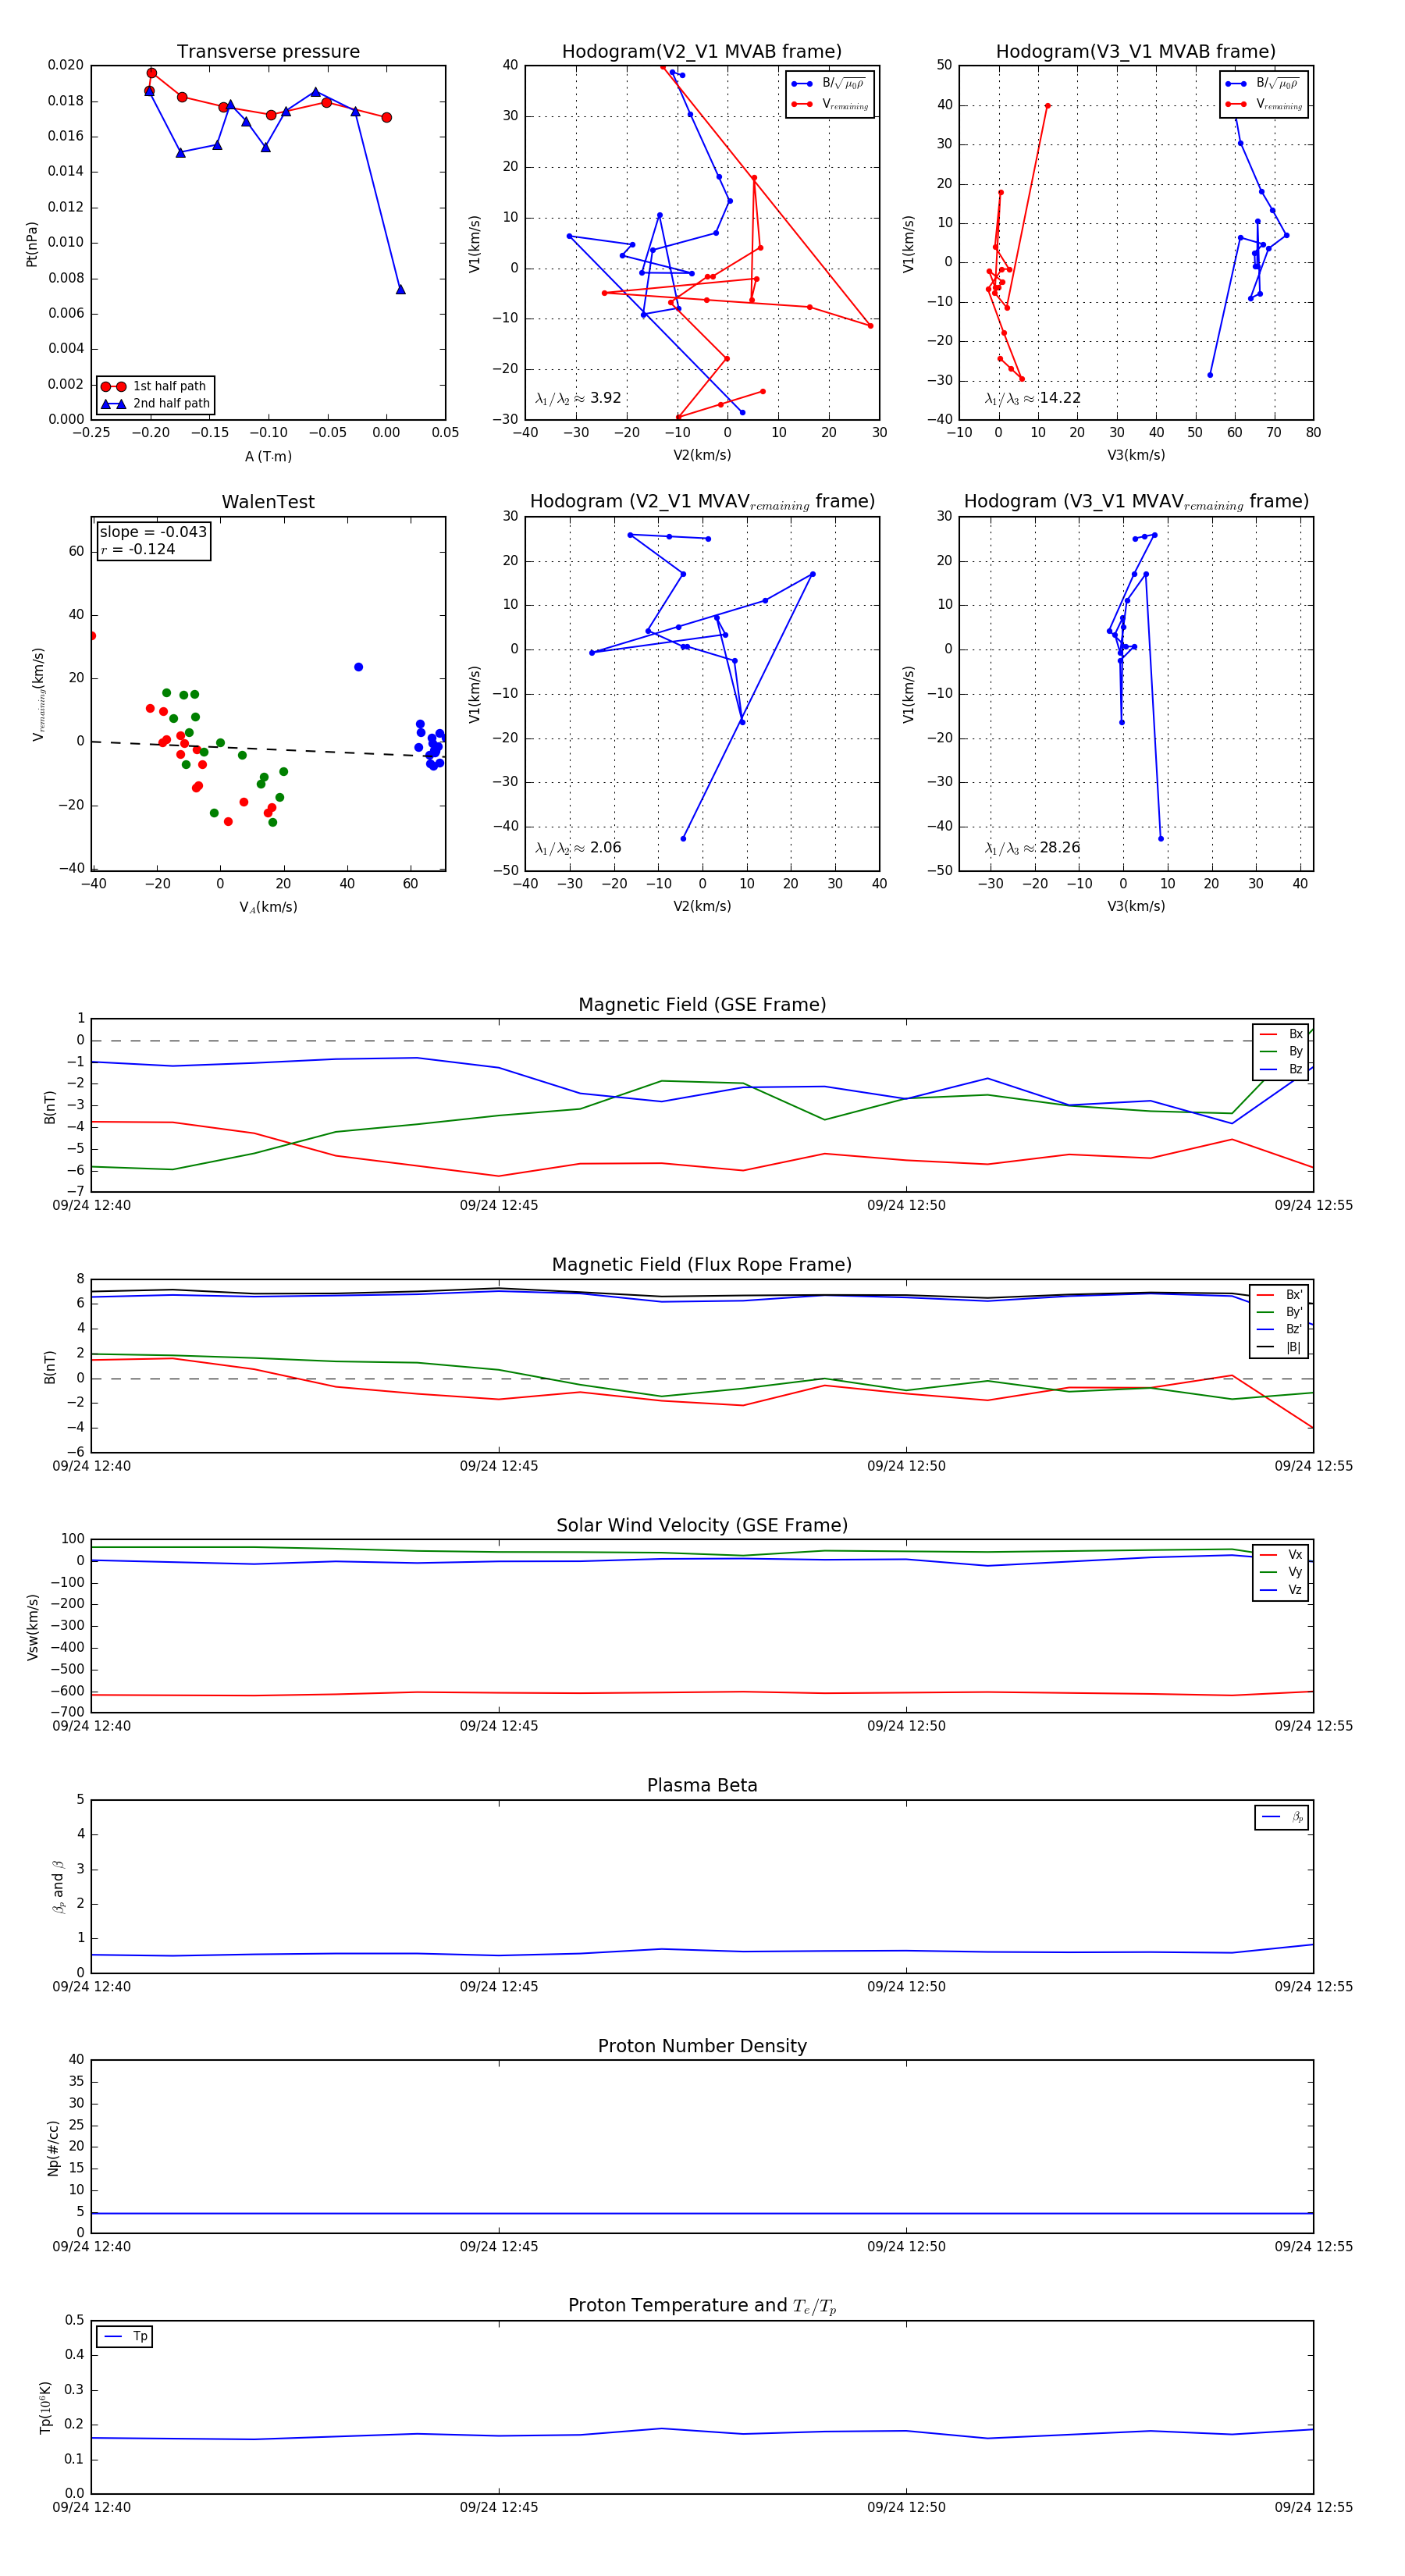The width and height of the screenshot is (1405, 2576).
Task: Click the 'Plasma Beta' title
Action: [x=702, y=1785]
